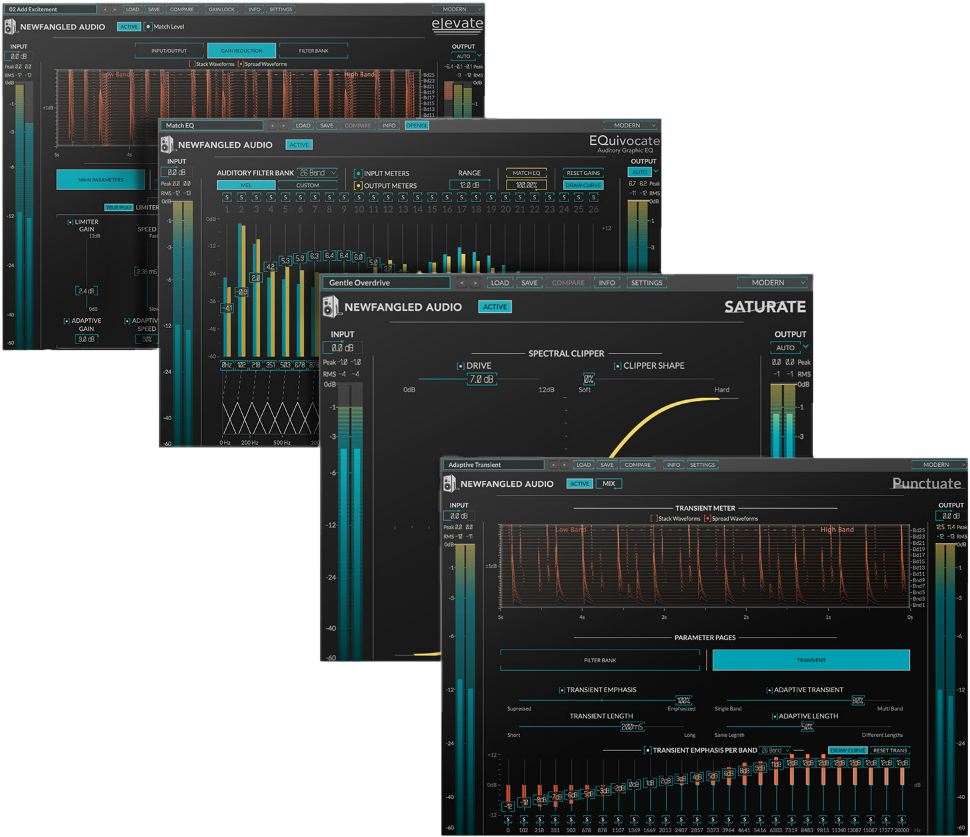The image size is (970, 837).
Task: Solo the 20000 Hz band in Punctuate
Action: pyautogui.click(x=902, y=820)
